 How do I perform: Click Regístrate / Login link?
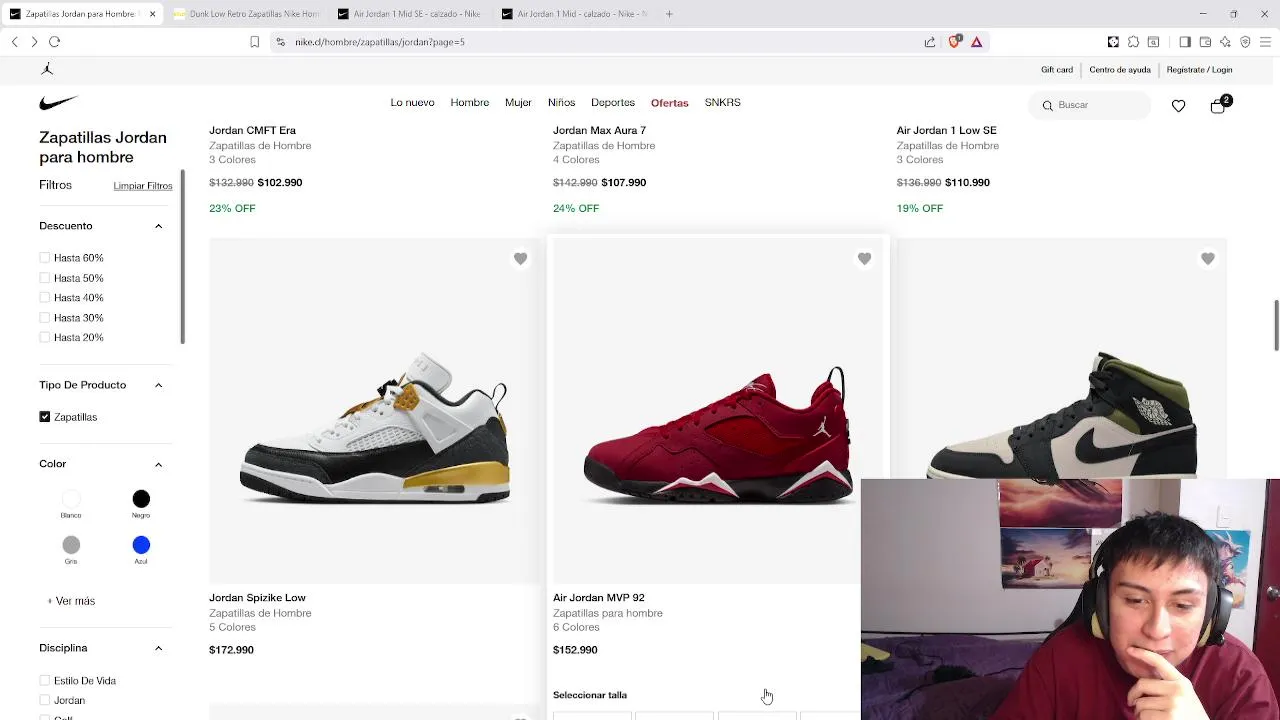(1199, 70)
